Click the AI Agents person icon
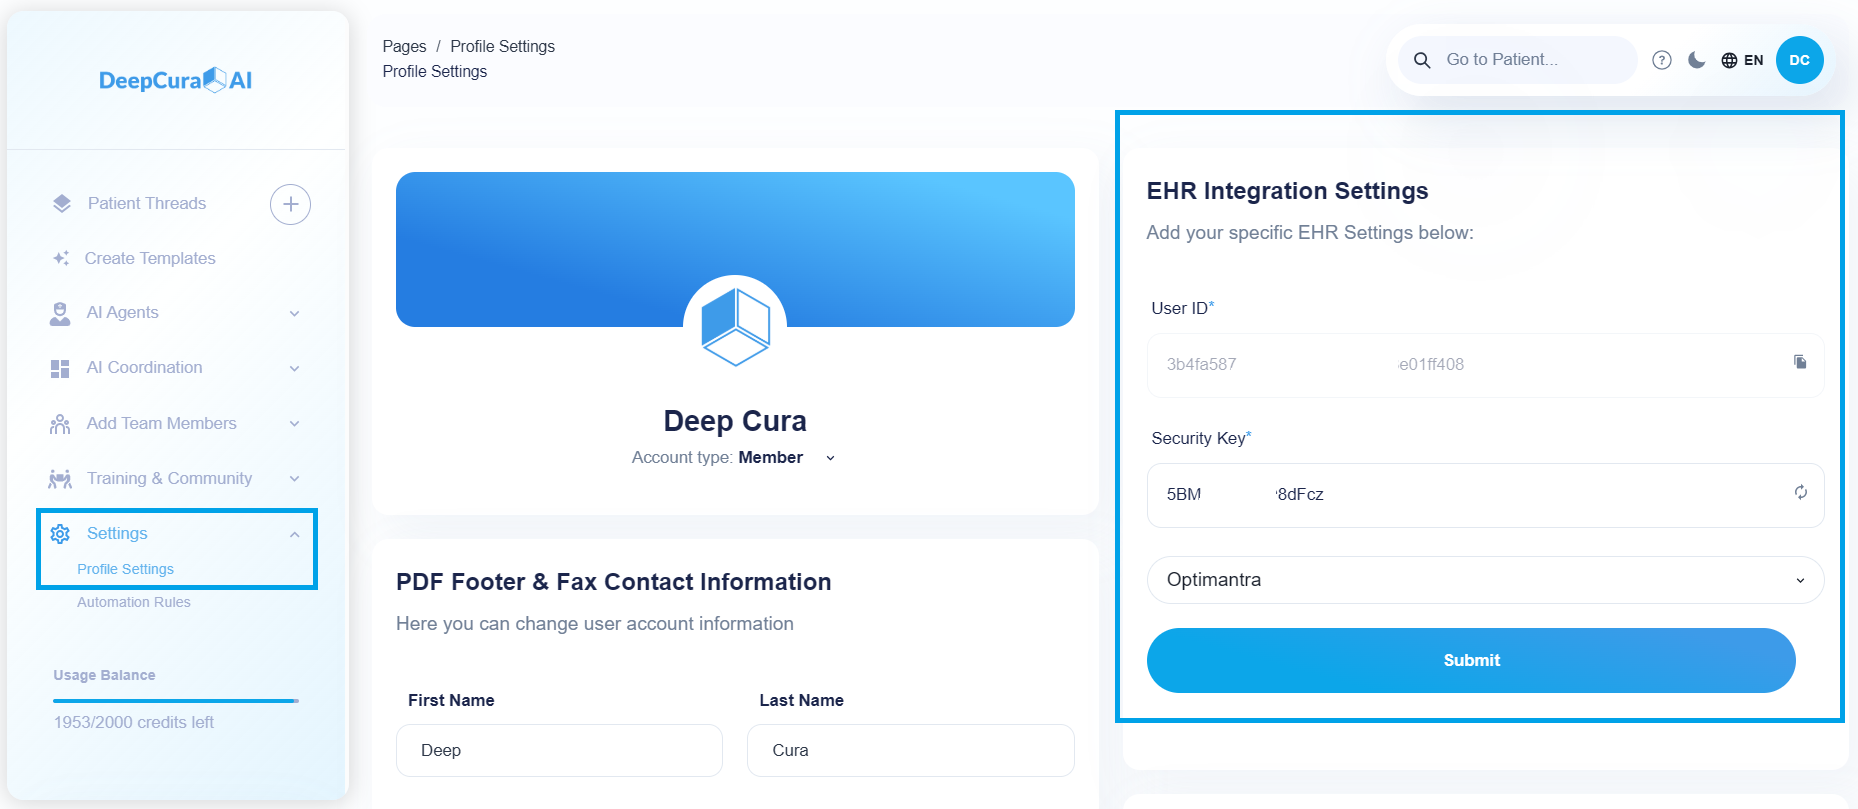The image size is (1858, 809). 60,313
